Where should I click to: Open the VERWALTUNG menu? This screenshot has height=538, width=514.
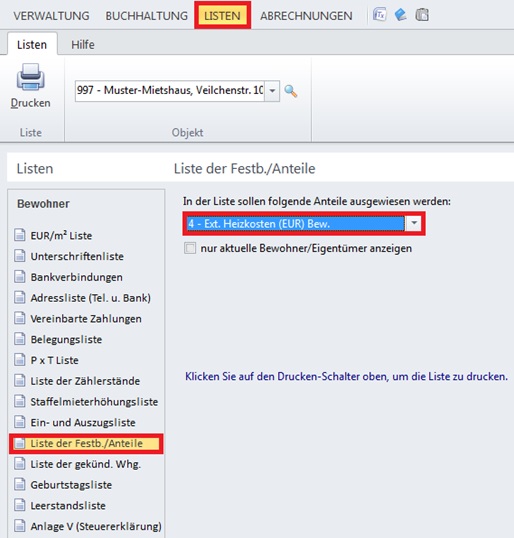(x=51, y=16)
